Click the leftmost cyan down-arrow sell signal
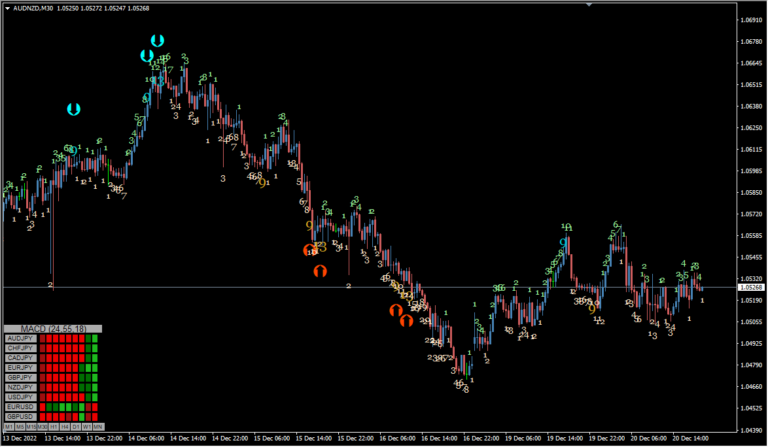The width and height of the screenshot is (768, 447). click(x=73, y=108)
